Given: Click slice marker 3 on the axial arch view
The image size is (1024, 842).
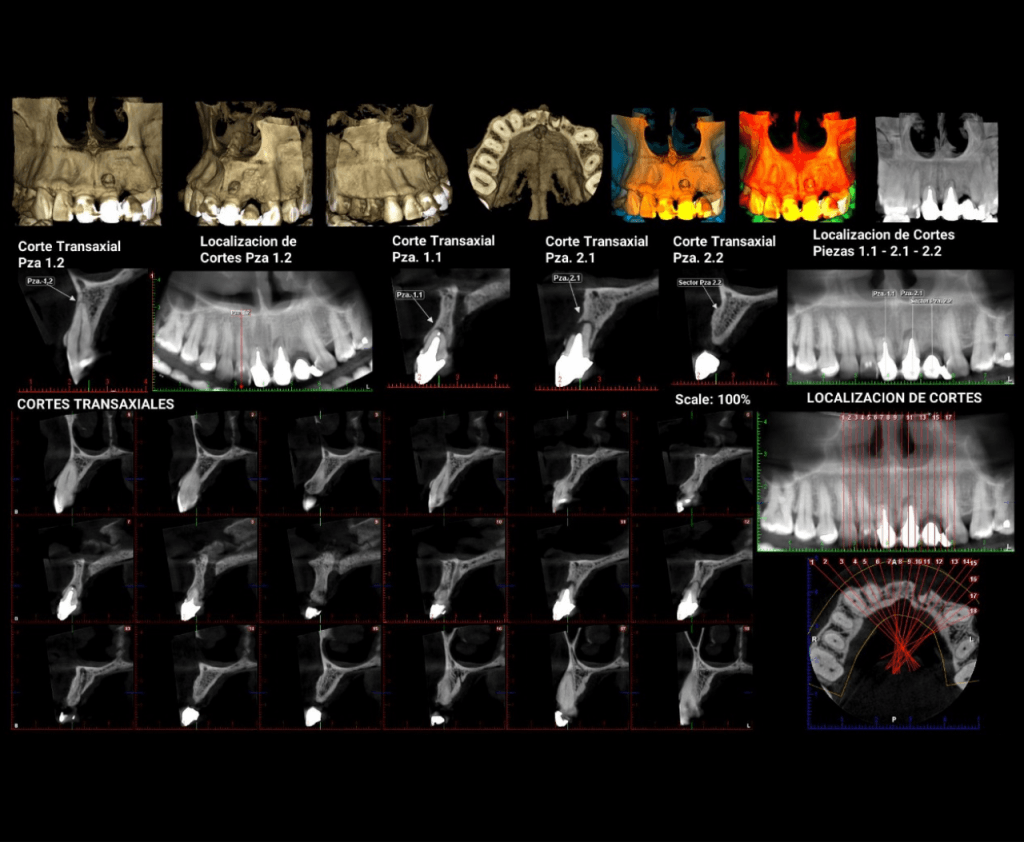Looking at the screenshot, I should tap(841, 561).
